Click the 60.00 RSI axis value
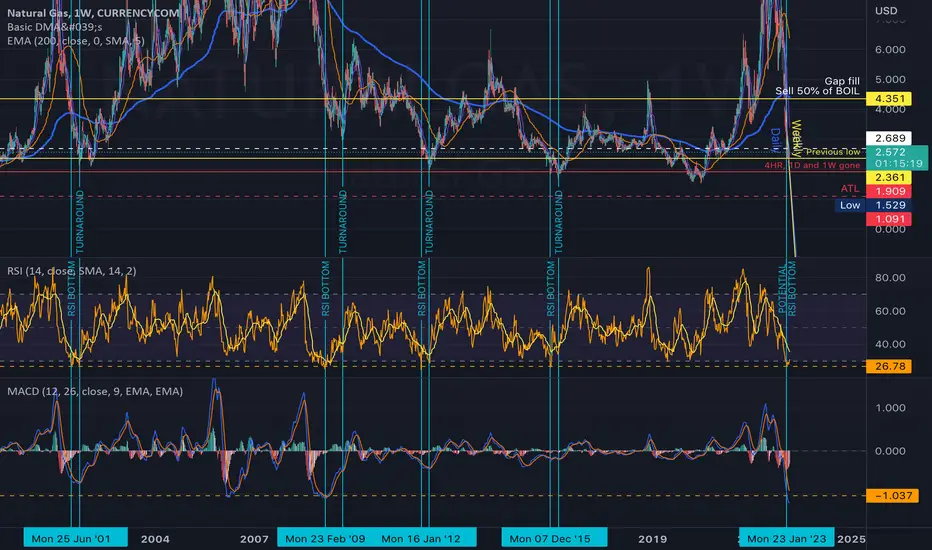The width and height of the screenshot is (932, 550). click(x=890, y=311)
